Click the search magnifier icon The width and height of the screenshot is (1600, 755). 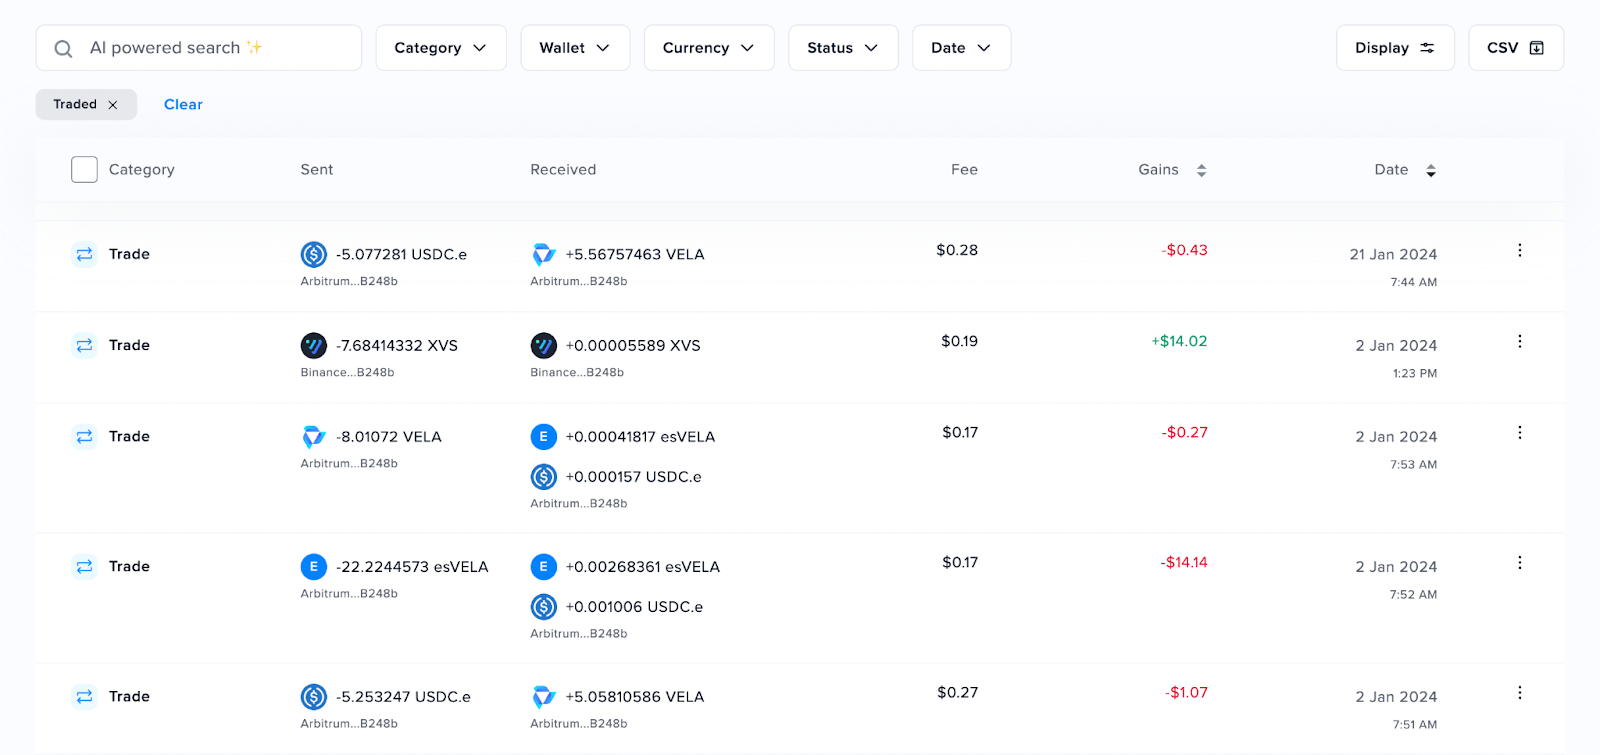pos(63,48)
